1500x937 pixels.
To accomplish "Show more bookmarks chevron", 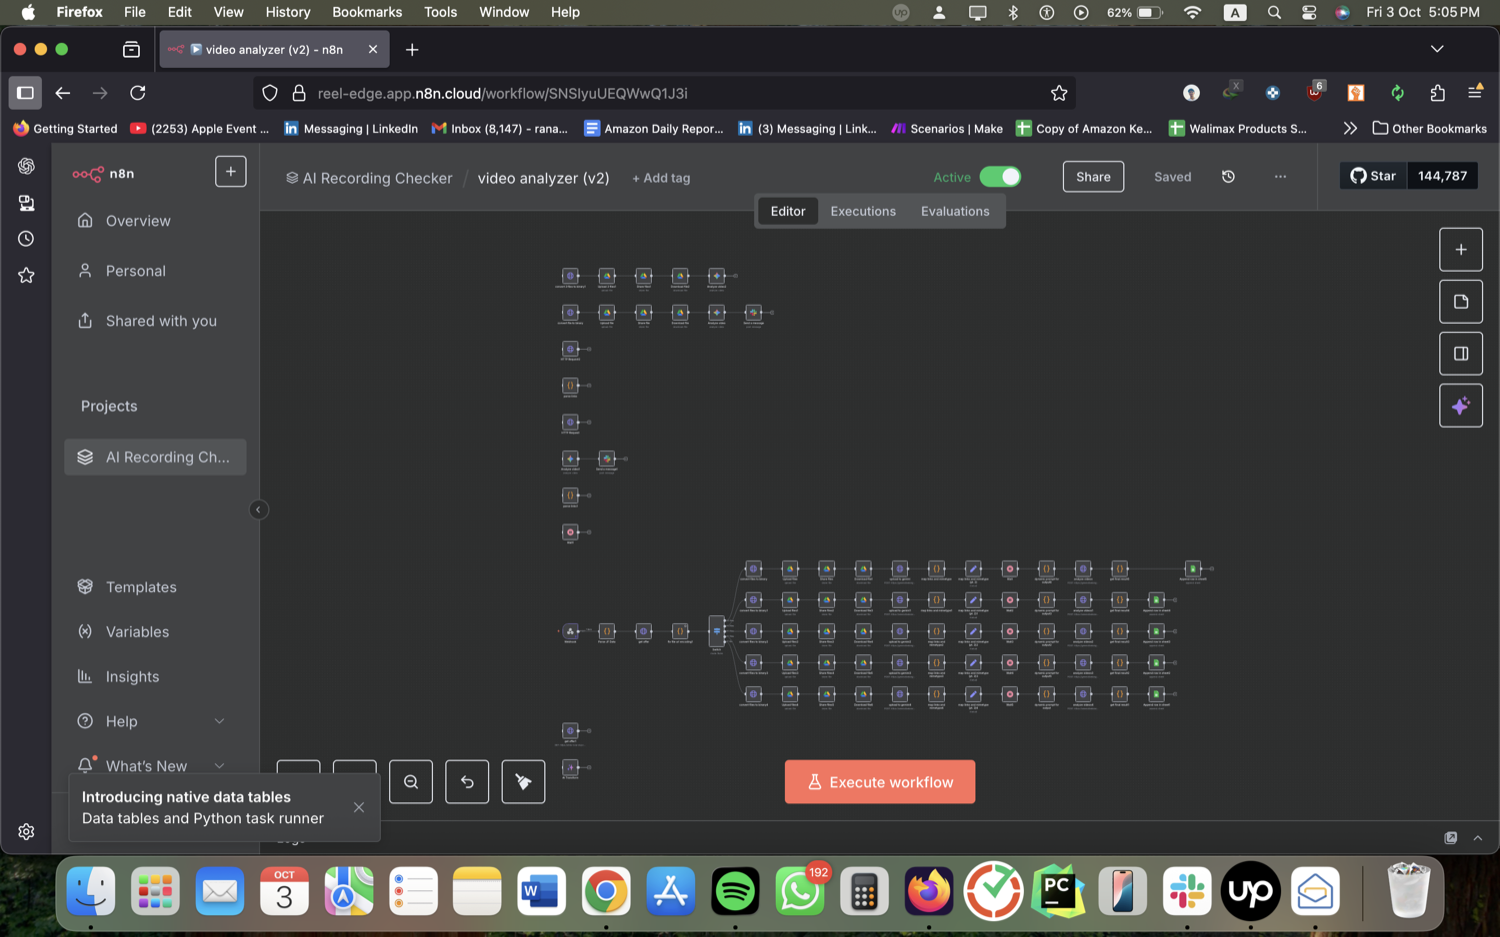I will click(1350, 128).
